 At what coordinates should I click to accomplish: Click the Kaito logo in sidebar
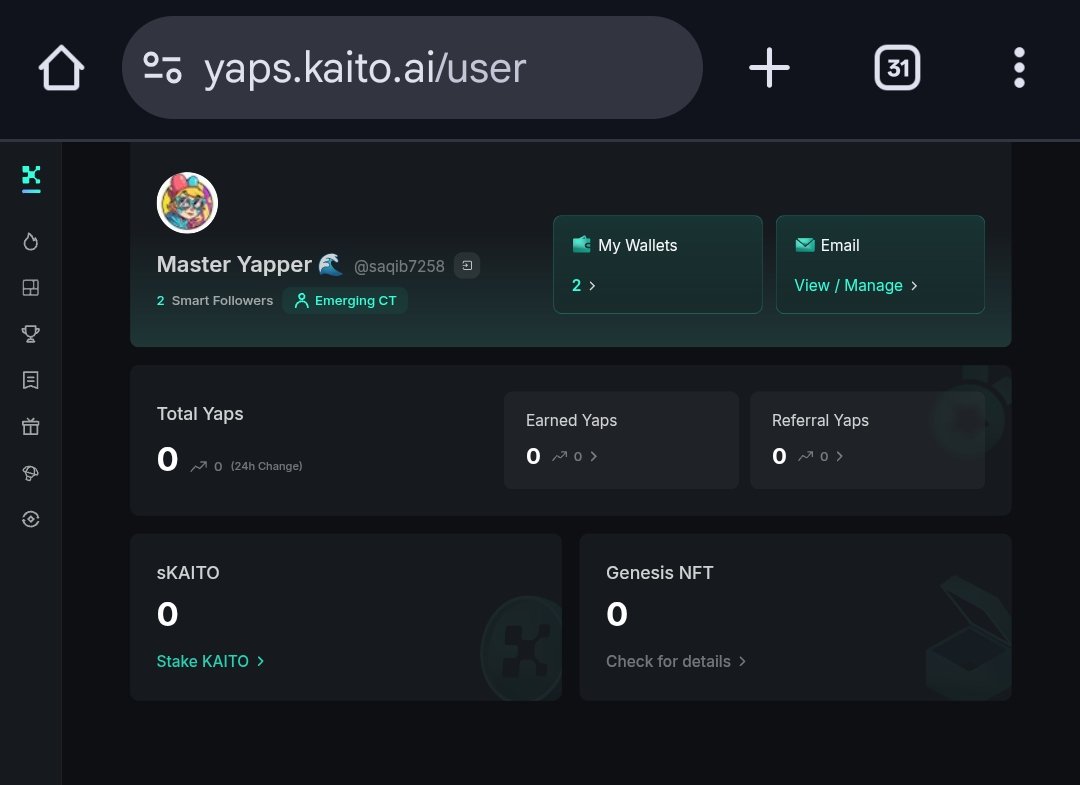pos(31,179)
